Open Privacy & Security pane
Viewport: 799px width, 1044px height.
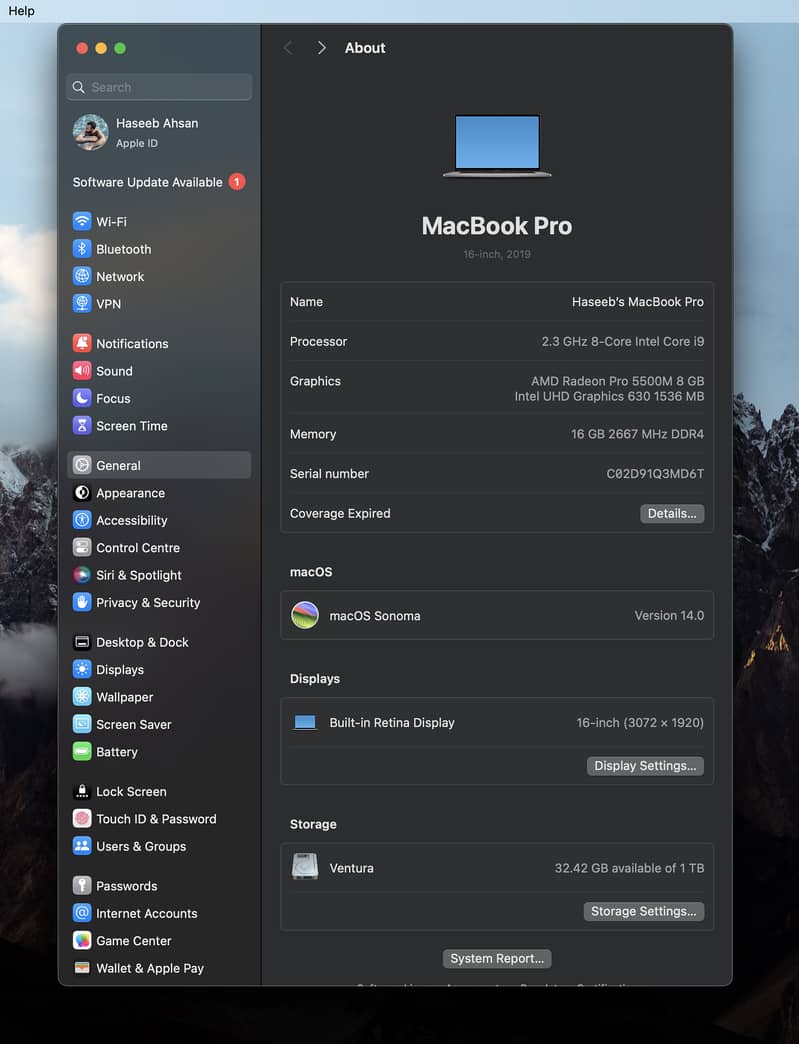point(147,603)
